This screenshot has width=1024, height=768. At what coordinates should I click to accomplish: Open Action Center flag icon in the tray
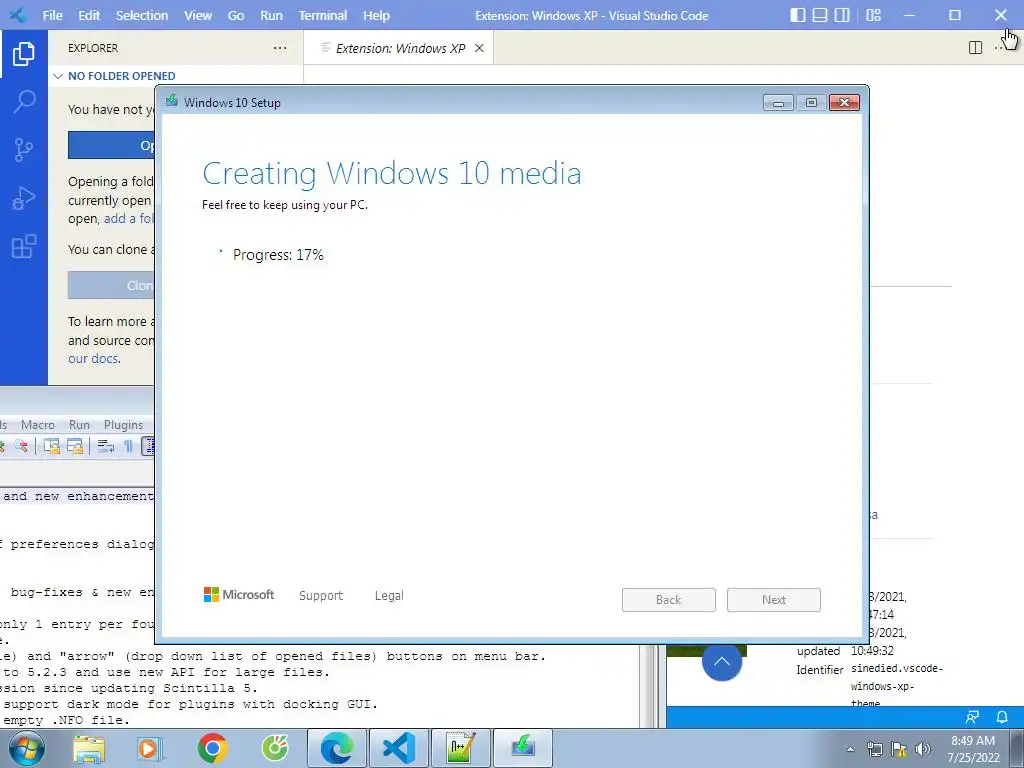899,749
